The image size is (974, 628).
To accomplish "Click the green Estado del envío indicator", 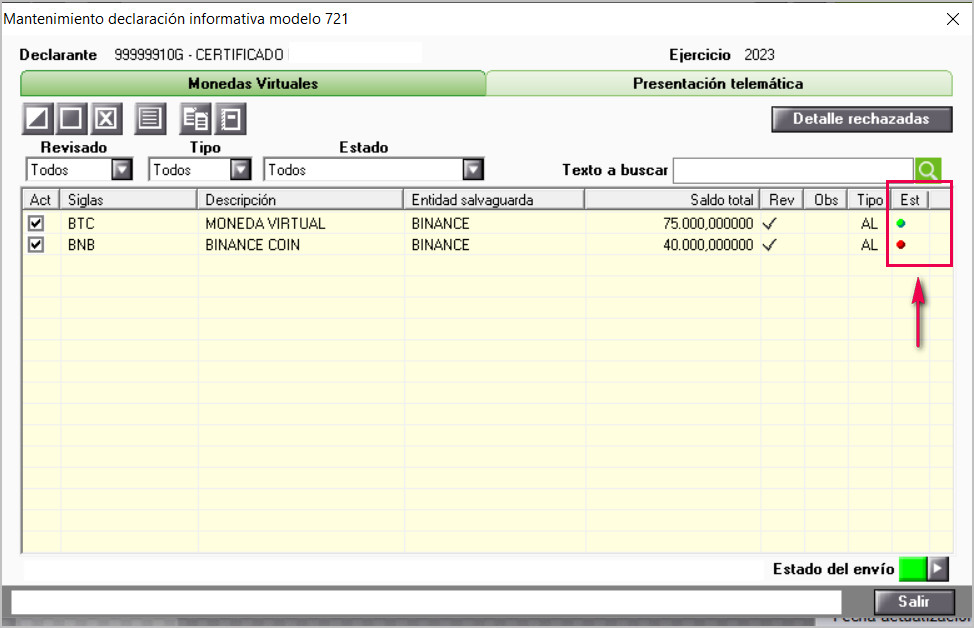I will tap(913, 568).
